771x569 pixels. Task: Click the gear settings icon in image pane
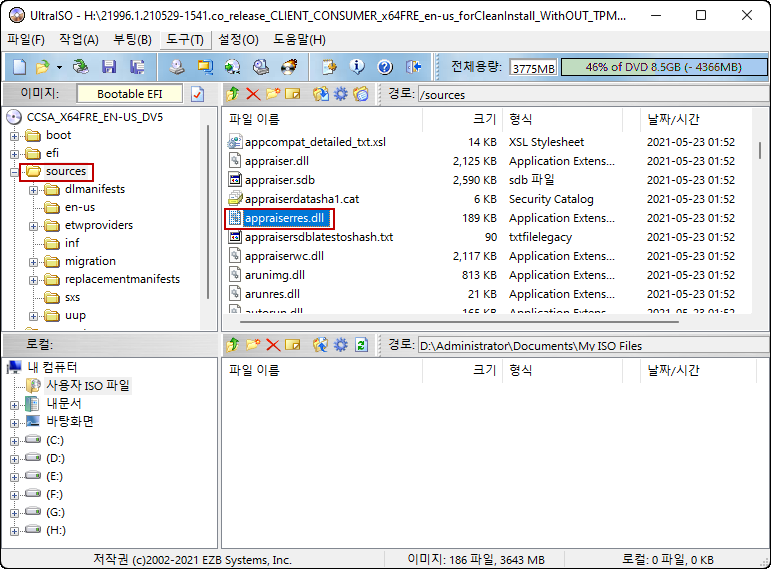click(341, 93)
